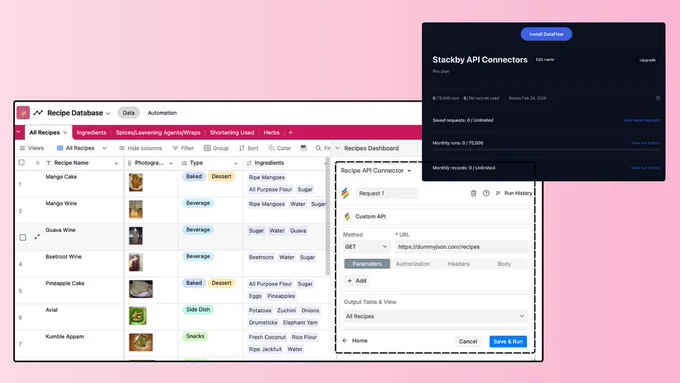Click the Install DataFlow button

(x=546, y=34)
